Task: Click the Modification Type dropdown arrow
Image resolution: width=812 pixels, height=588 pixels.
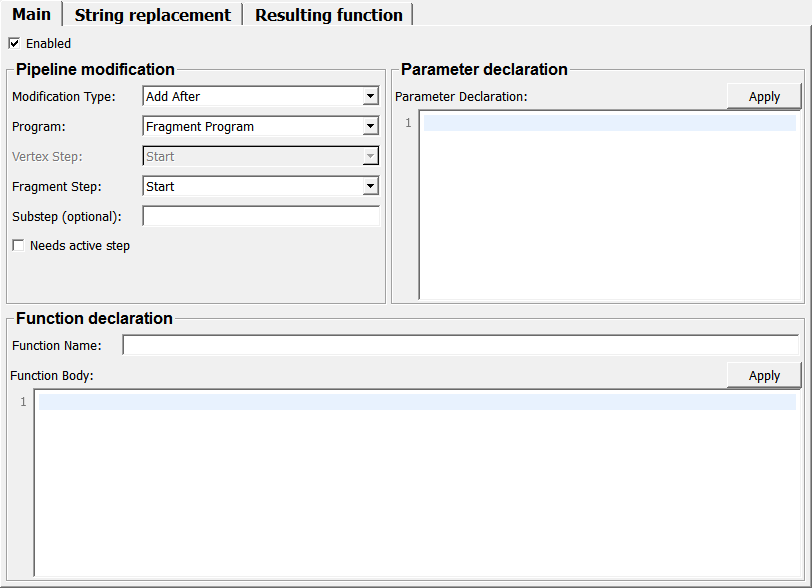Action: pyautogui.click(x=370, y=97)
